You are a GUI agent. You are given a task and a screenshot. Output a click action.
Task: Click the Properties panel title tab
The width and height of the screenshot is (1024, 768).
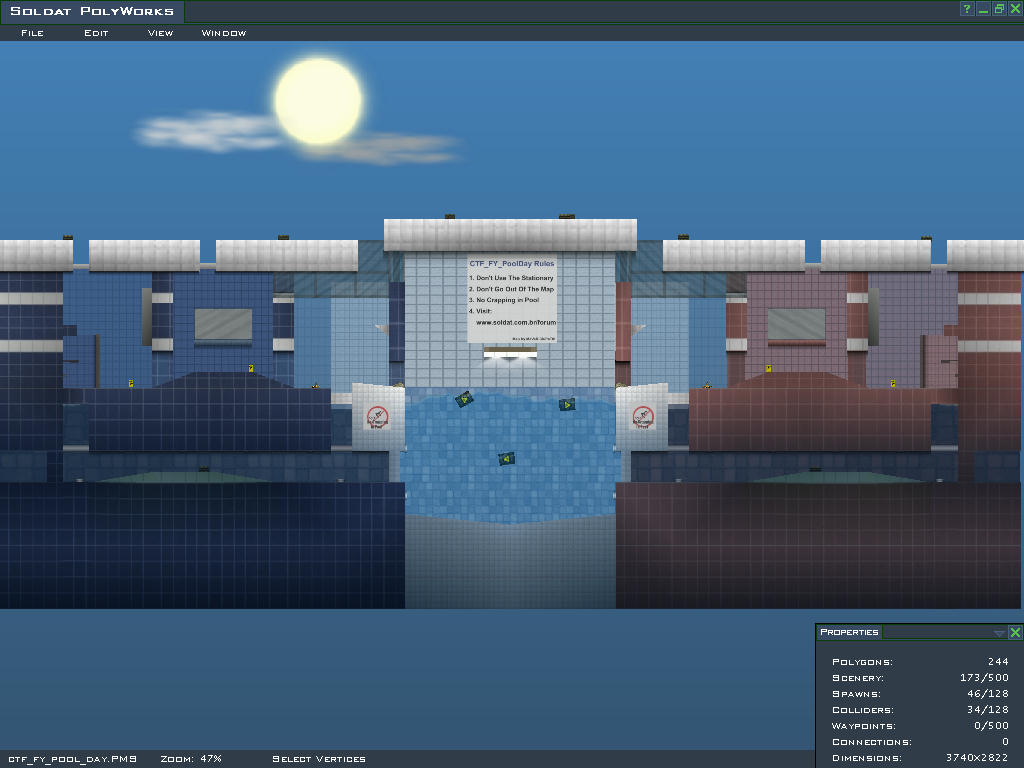(x=849, y=632)
